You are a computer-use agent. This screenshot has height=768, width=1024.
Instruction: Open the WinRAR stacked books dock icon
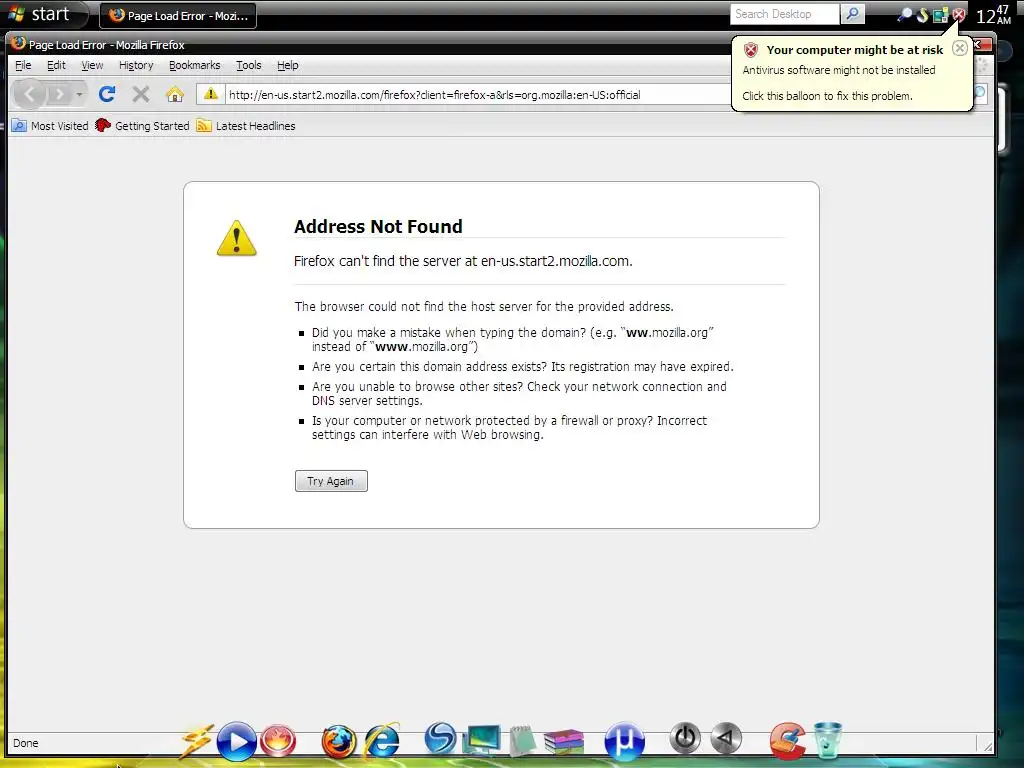click(564, 742)
